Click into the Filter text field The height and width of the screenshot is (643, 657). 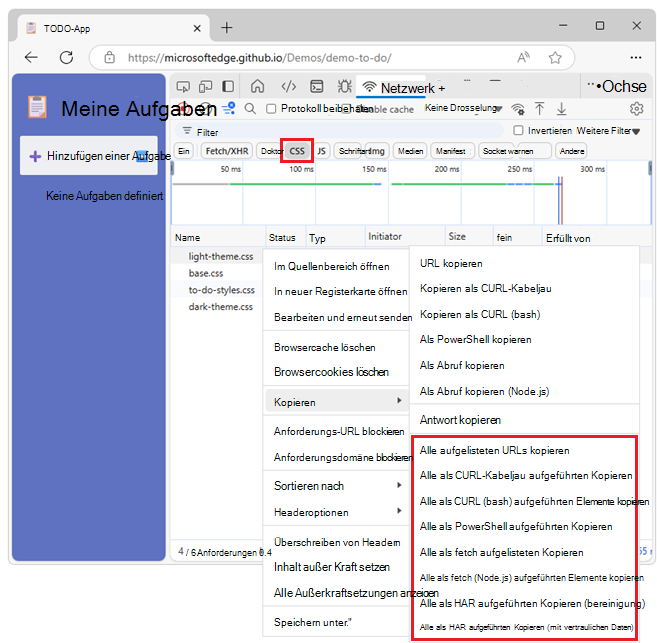(x=339, y=132)
